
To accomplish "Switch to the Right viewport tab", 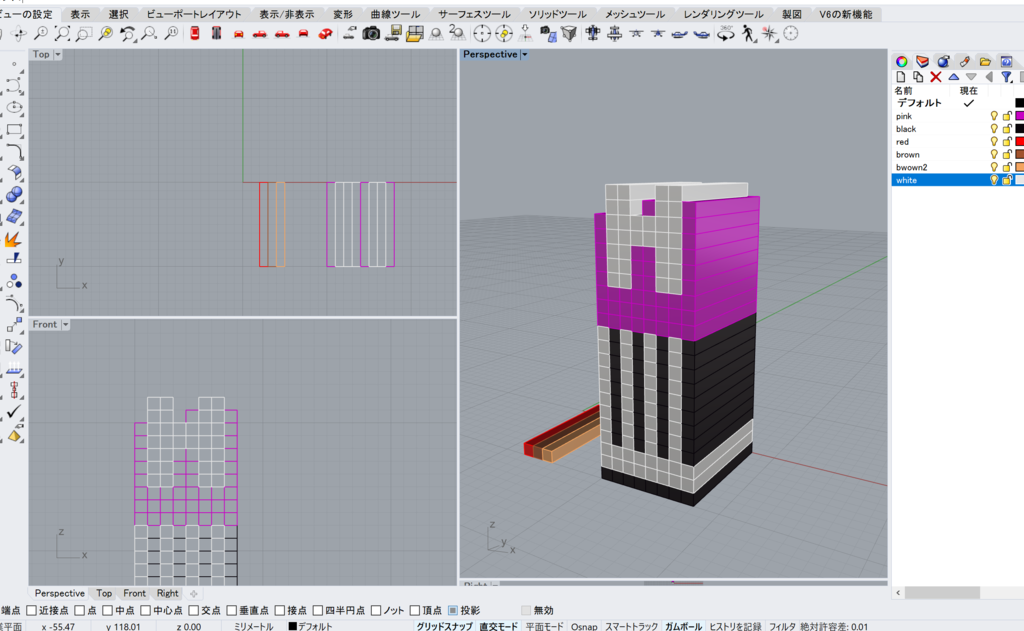I will [167, 593].
